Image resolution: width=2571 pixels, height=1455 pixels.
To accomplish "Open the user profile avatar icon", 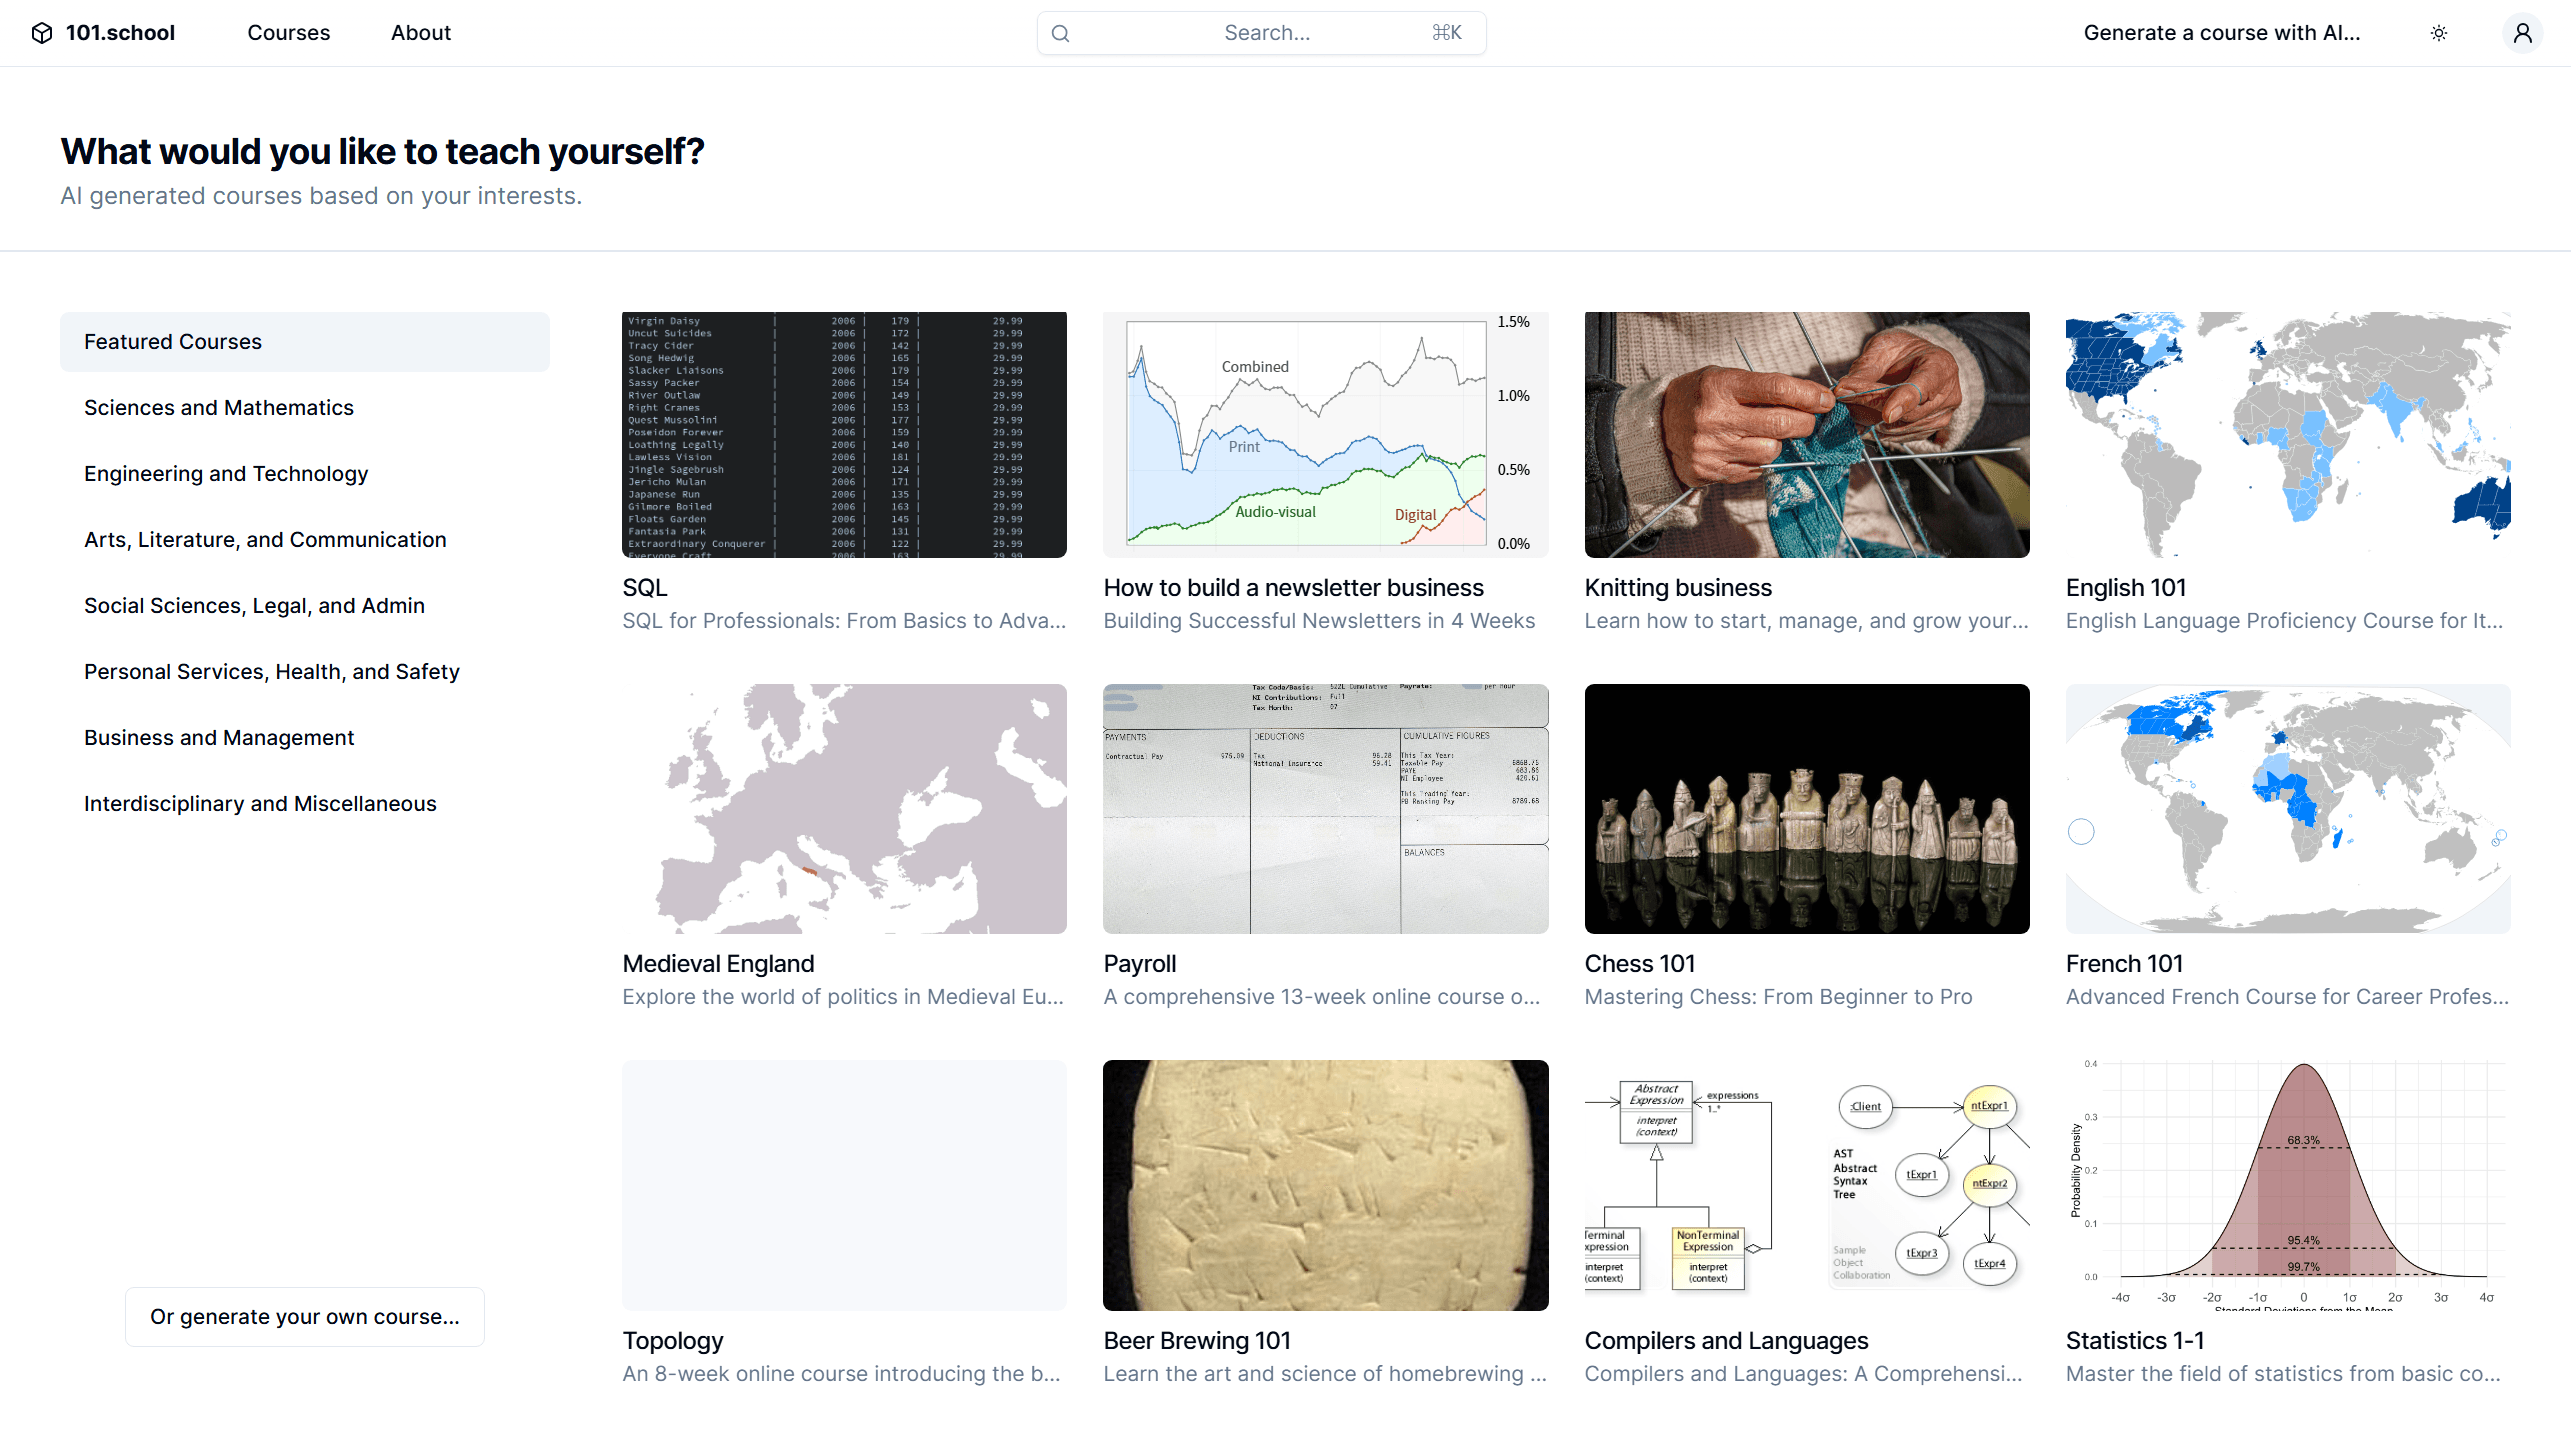I will [x=2522, y=33].
